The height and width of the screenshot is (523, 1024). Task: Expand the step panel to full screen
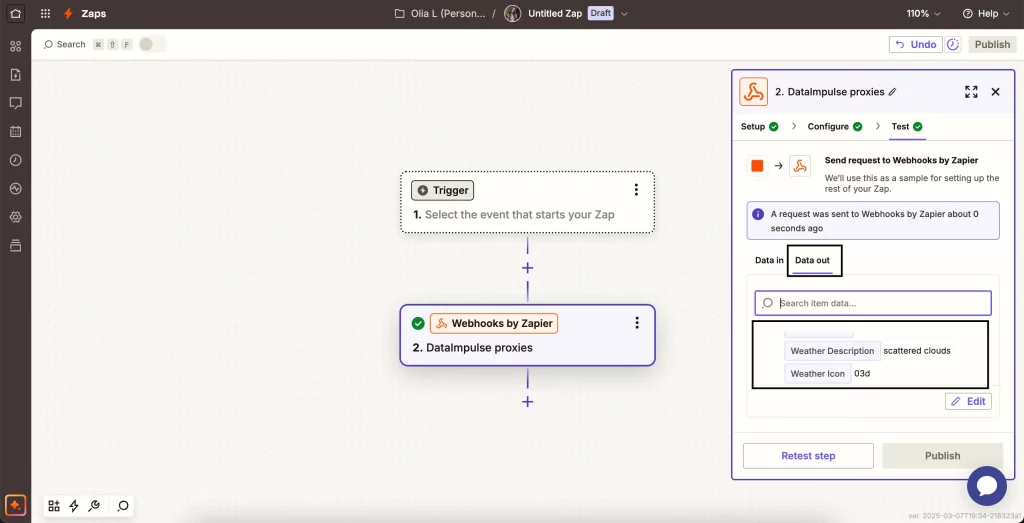(971, 92)
